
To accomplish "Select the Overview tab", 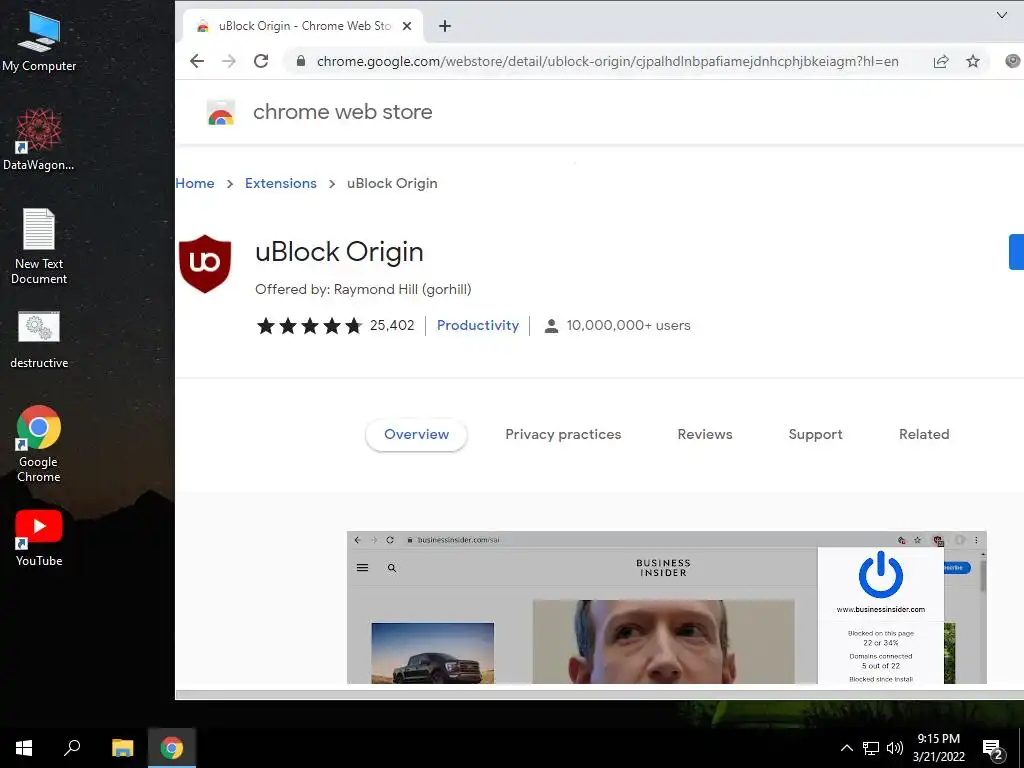I will 417,434.
